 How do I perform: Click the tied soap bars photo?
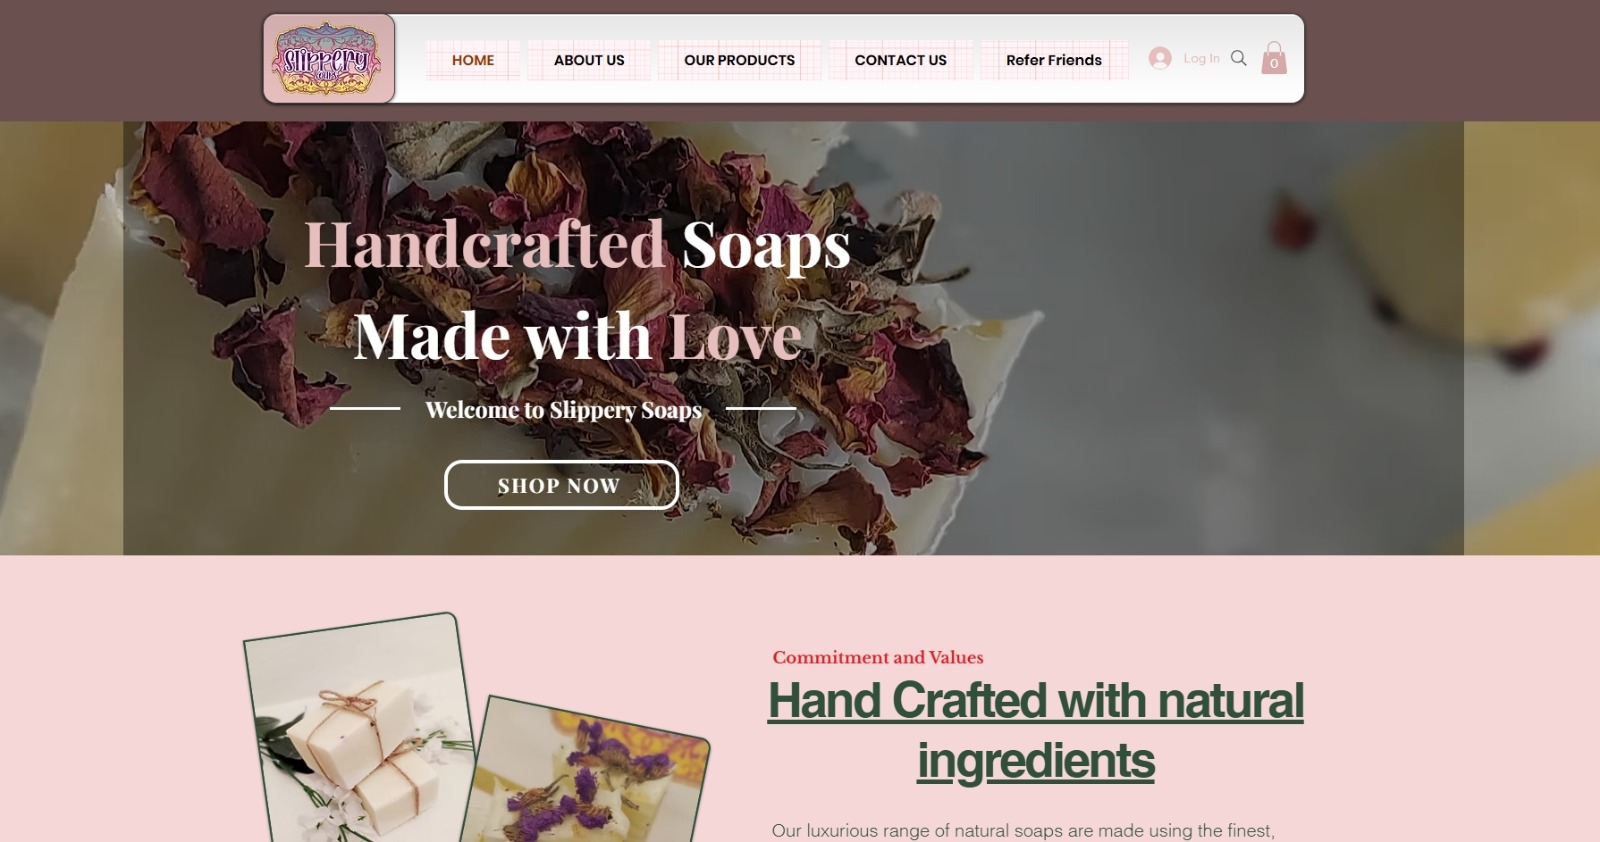click(x=360, y=730)
